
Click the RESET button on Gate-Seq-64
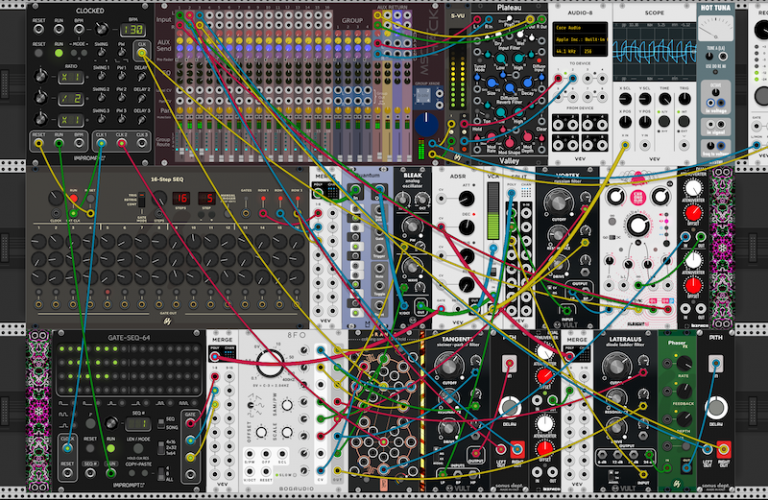[x=90, y=448]
